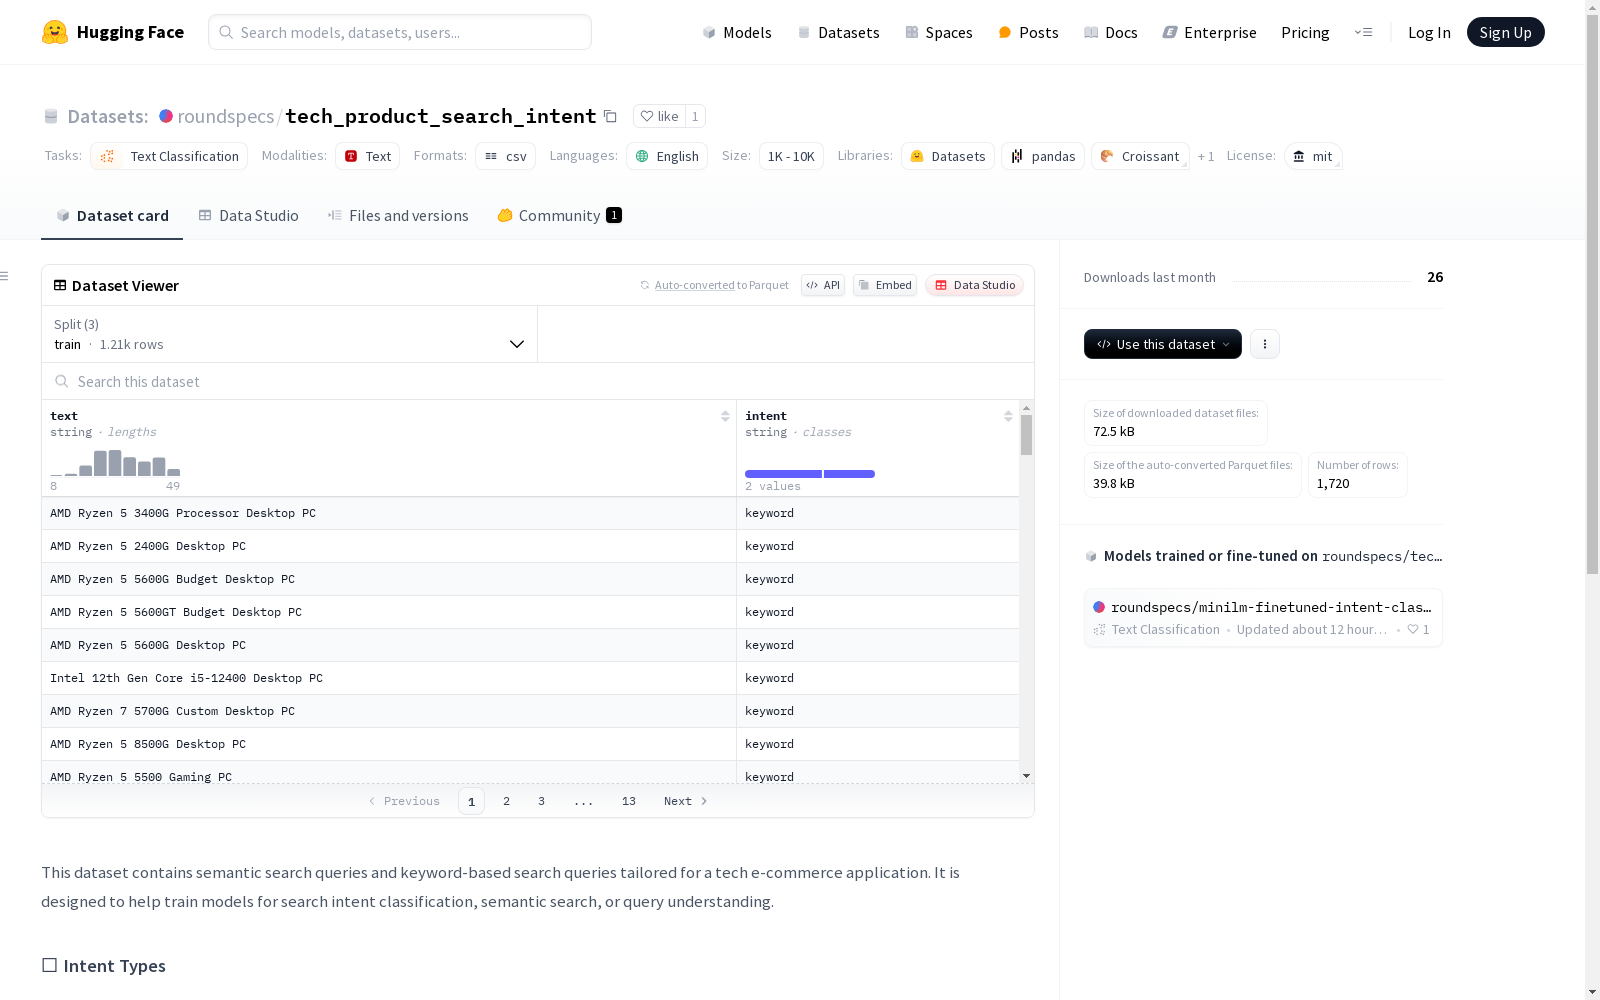The height and width of the screenshot is (1000, 1600).
Task: Click the pandas library tag
Action: 1043,156
